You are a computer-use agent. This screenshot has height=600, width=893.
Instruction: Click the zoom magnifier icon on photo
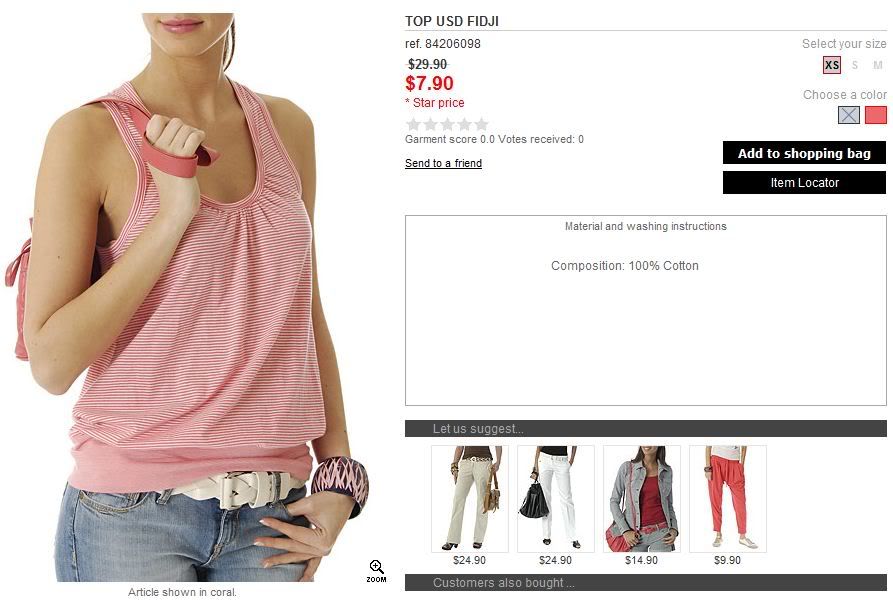[376, 570]
